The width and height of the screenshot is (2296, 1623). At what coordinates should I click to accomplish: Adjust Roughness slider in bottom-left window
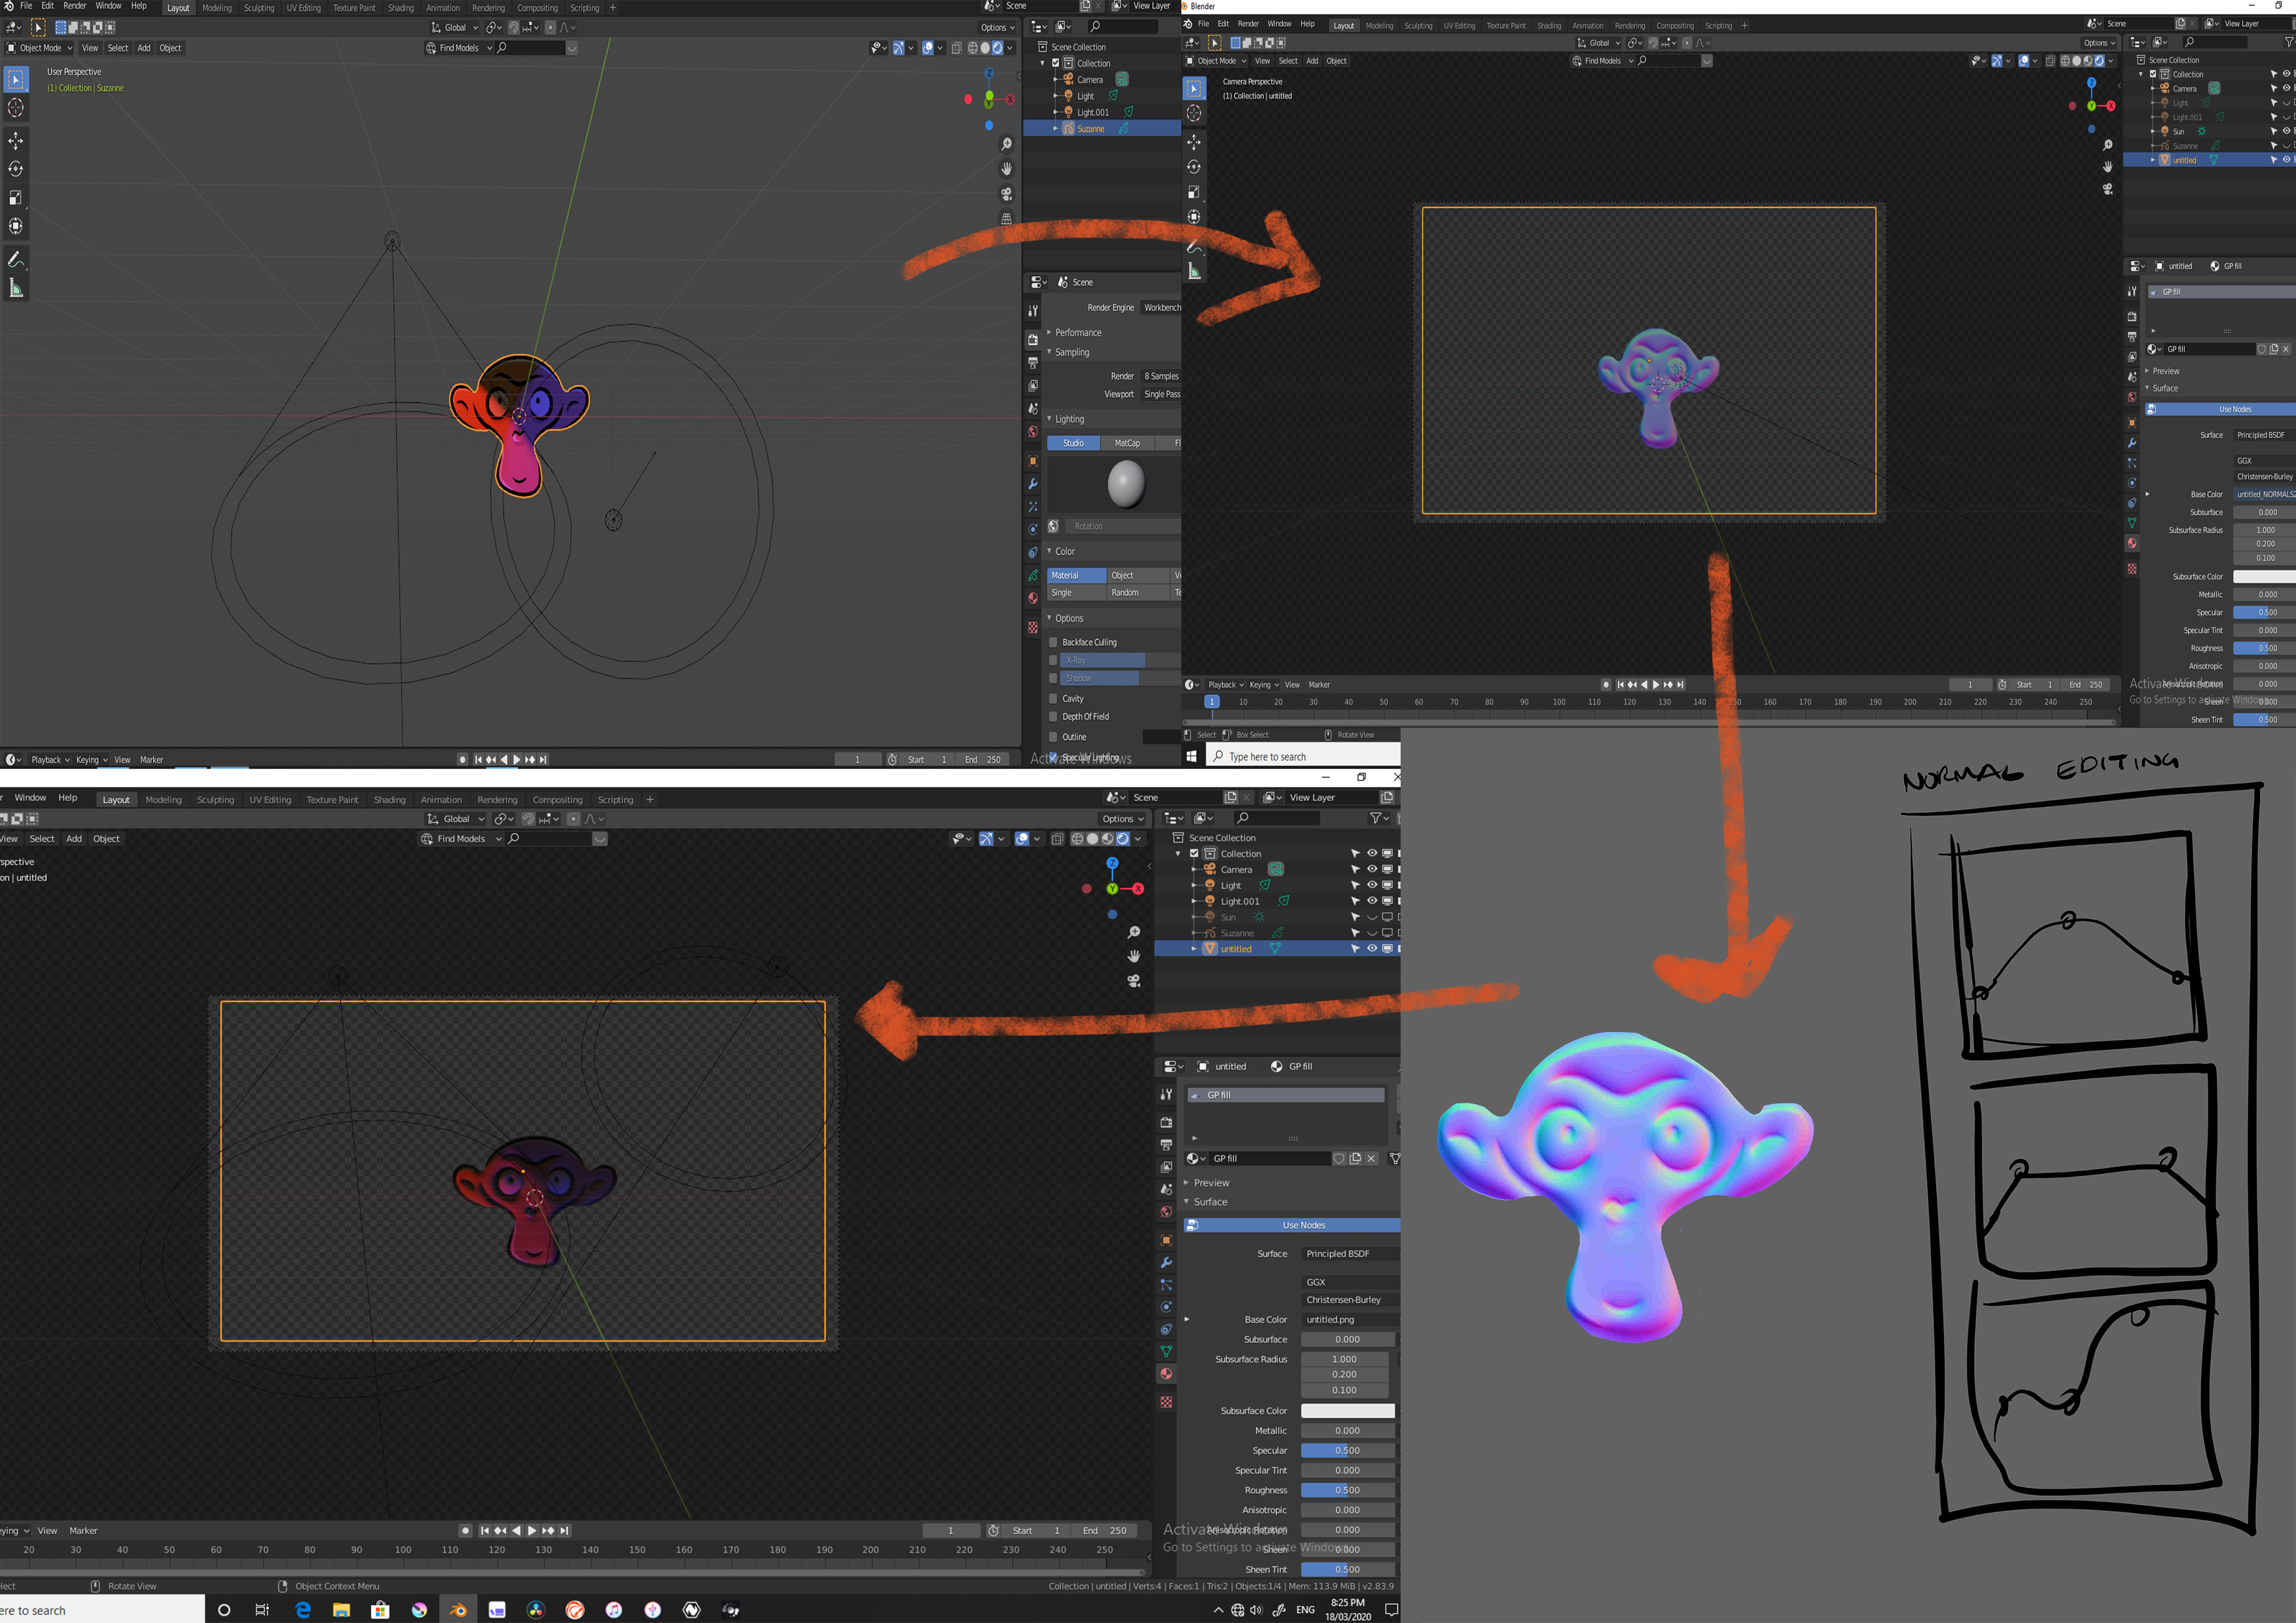point(1347,1490)
